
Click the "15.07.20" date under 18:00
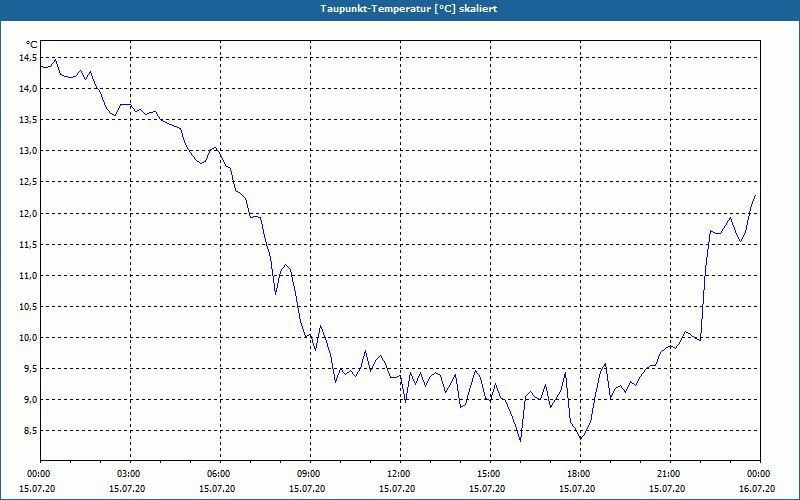tap(578, 489)
